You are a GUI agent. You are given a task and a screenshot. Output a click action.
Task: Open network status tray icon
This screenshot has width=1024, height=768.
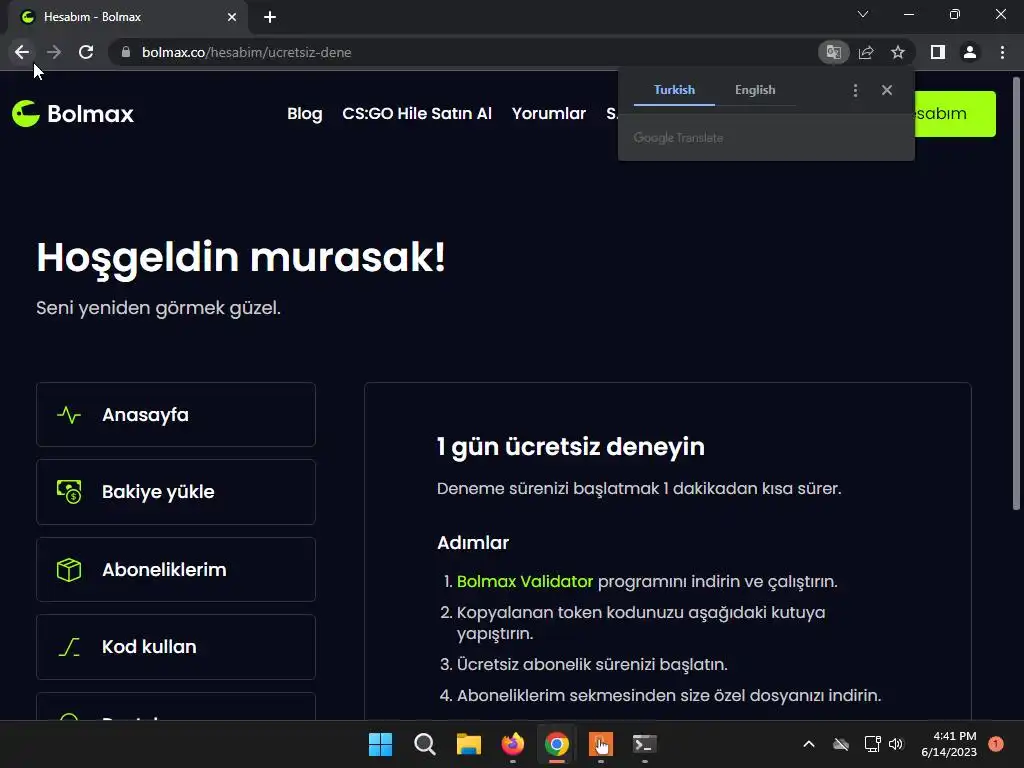pos(872,744)
